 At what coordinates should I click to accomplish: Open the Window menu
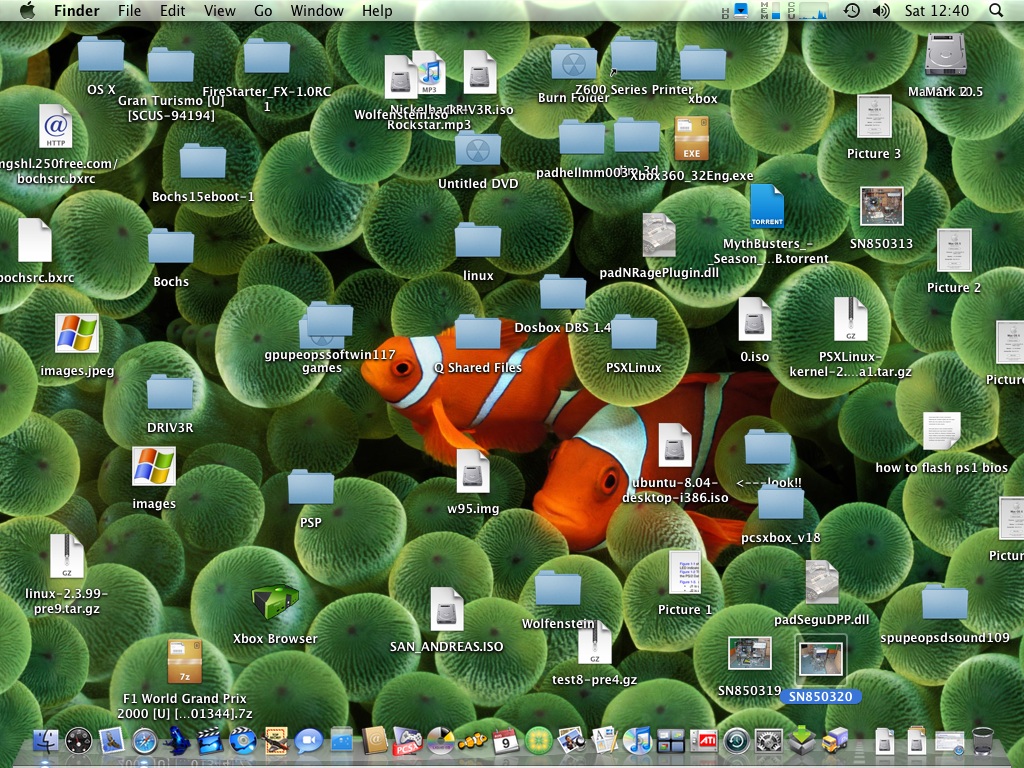point(316,11)
